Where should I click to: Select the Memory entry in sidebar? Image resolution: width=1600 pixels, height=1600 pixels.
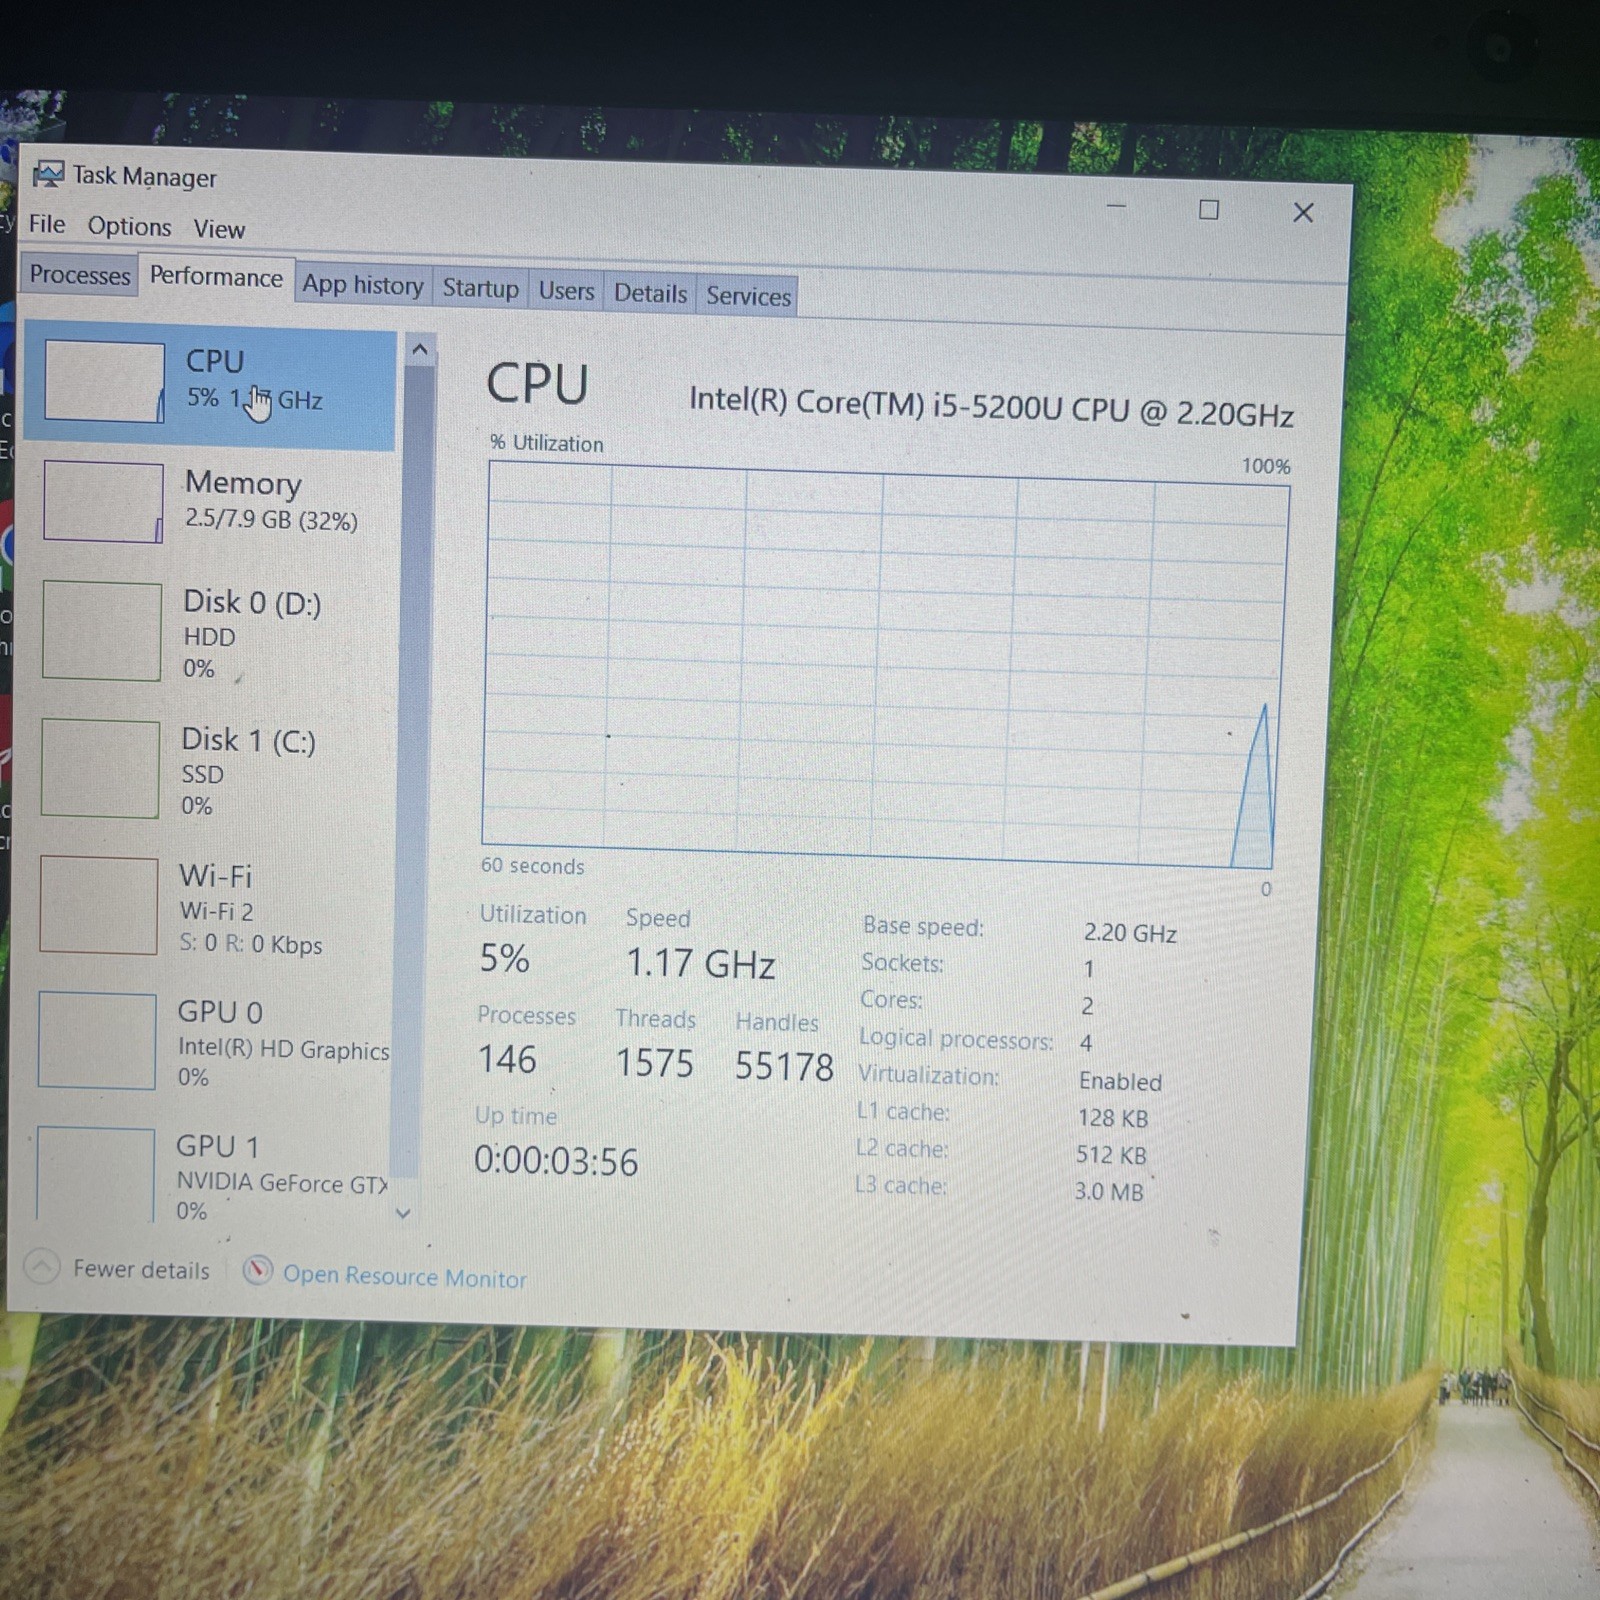[210, 503]
